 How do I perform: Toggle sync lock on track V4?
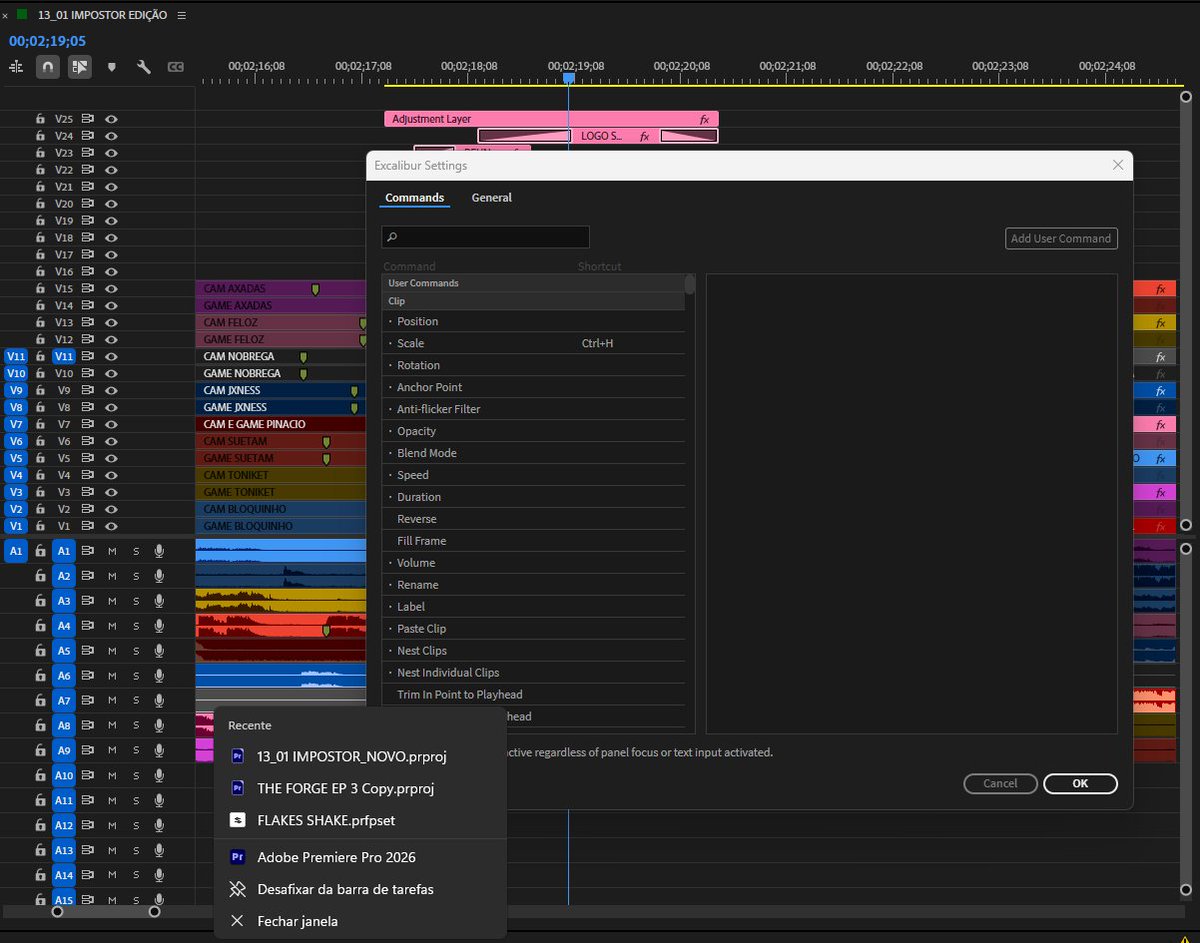click(x=88, y=475)
